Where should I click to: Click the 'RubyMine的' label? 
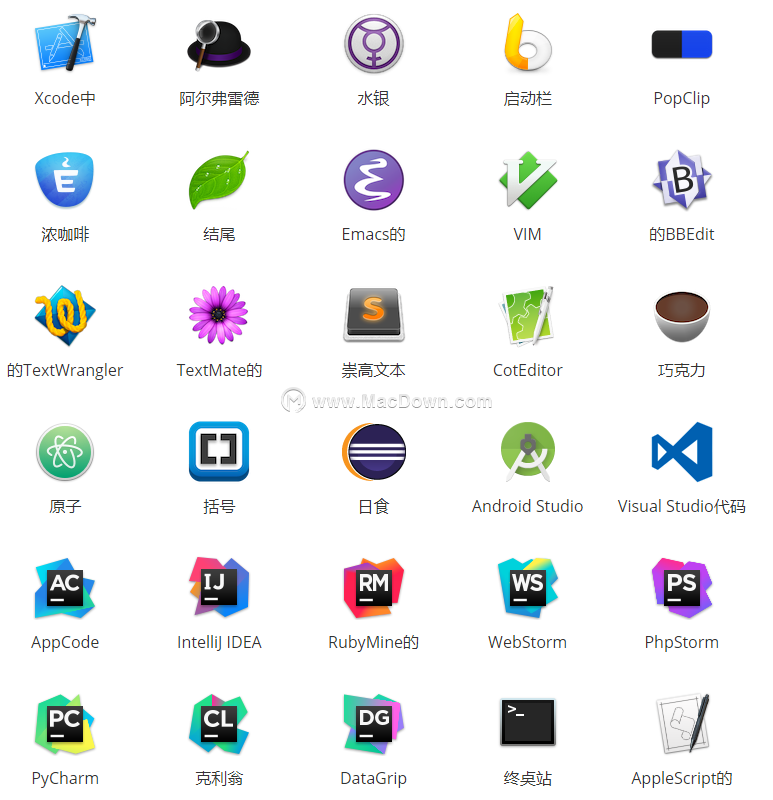pyautogui.click(x=373, y=642)
